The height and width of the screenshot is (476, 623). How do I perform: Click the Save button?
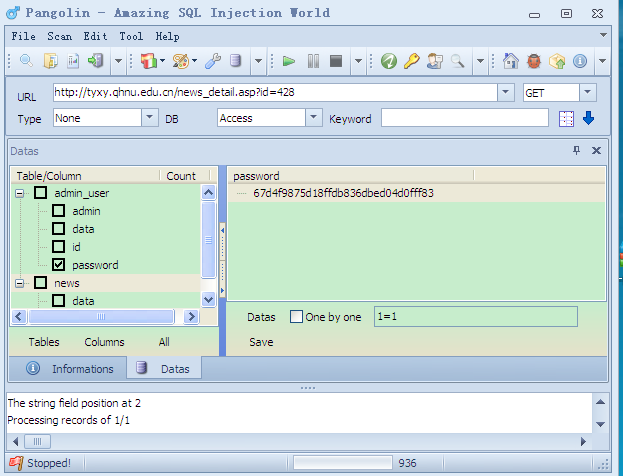[x=261, y=342]
